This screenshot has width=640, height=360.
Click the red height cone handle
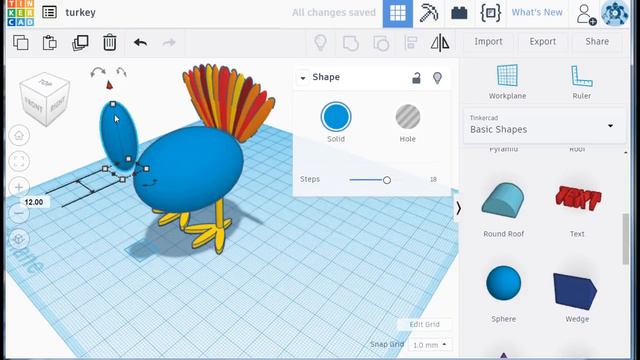tap(109, 85)
